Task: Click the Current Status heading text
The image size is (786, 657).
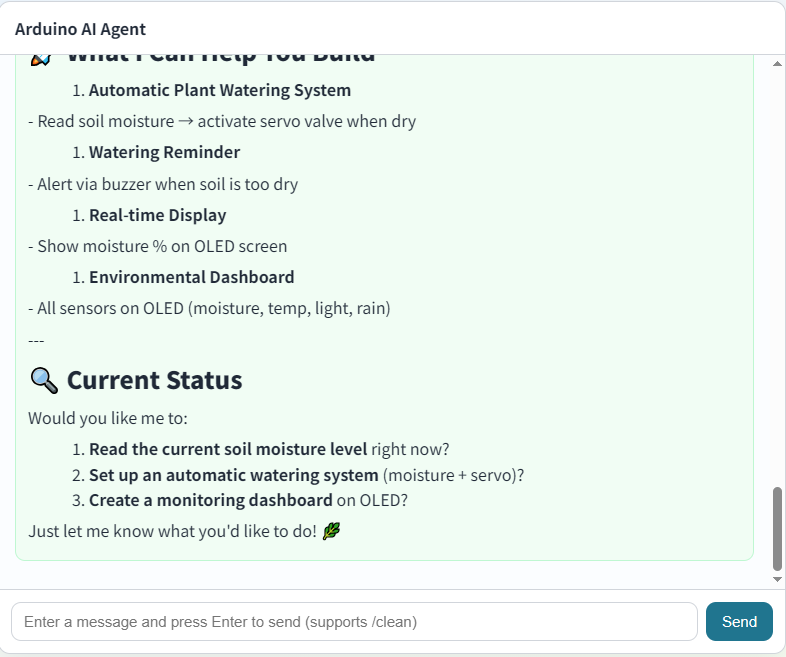Action: (154, 380)
